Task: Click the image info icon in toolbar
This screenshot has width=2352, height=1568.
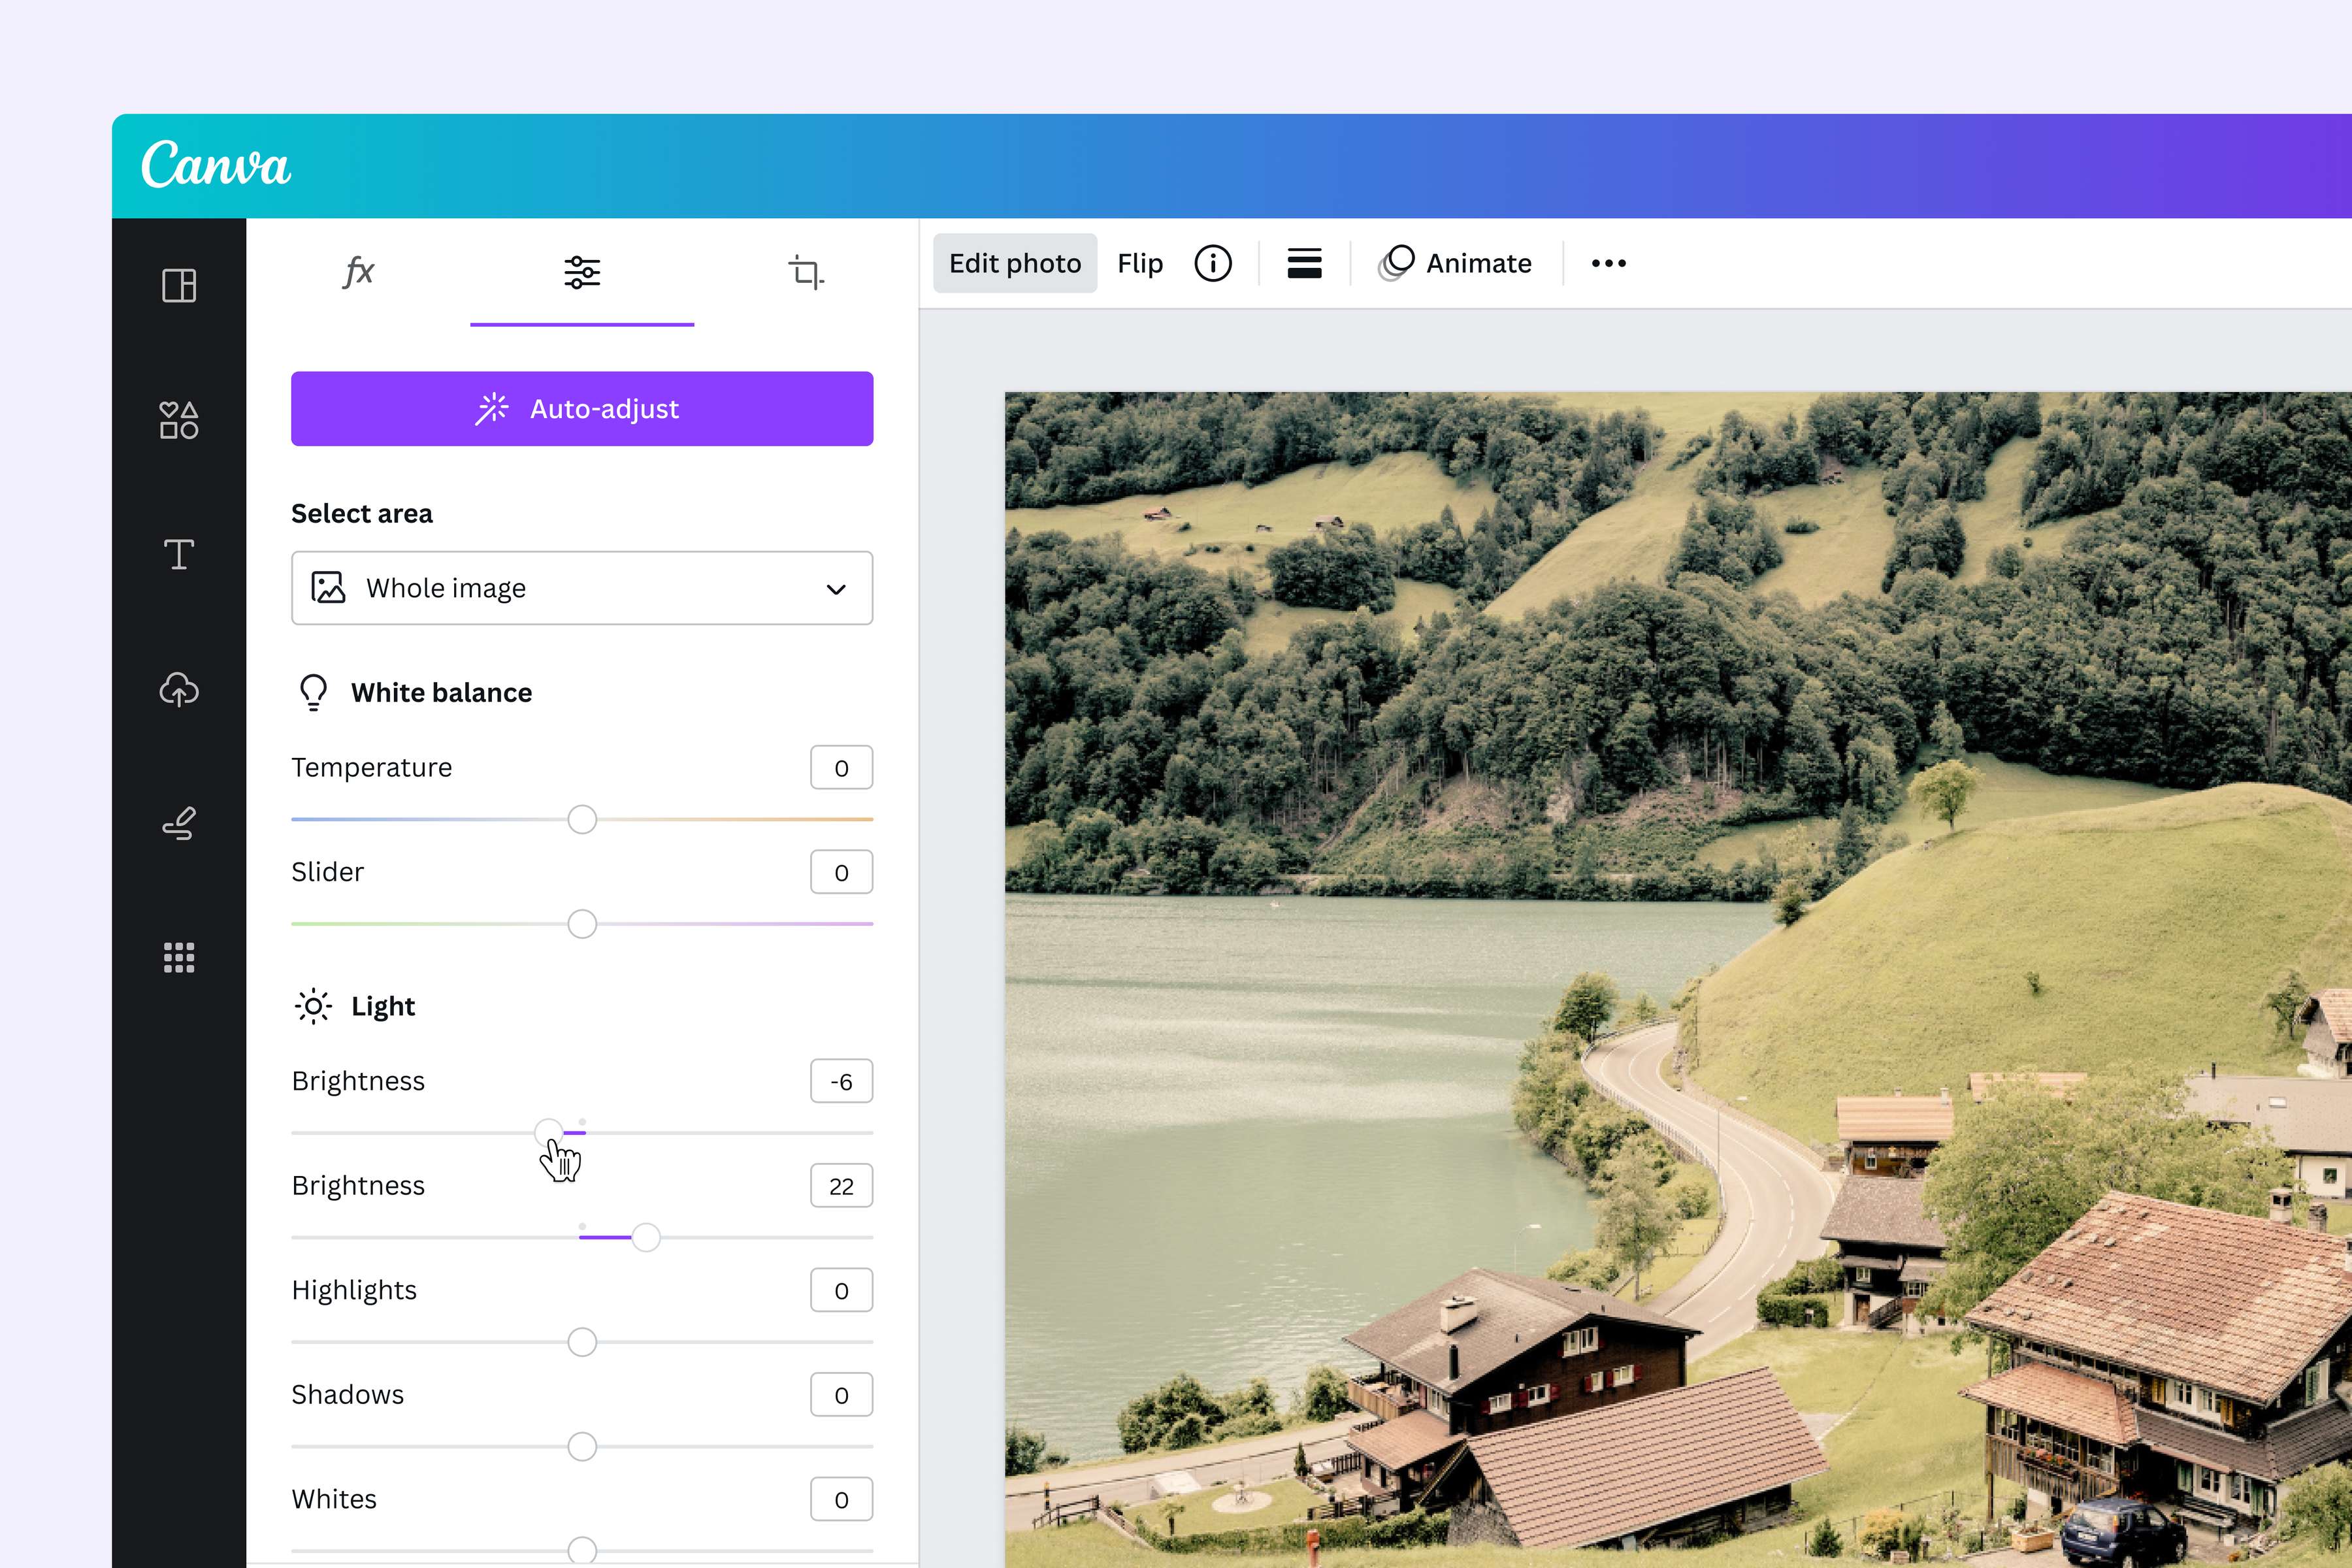Action: coord(1213,264)
